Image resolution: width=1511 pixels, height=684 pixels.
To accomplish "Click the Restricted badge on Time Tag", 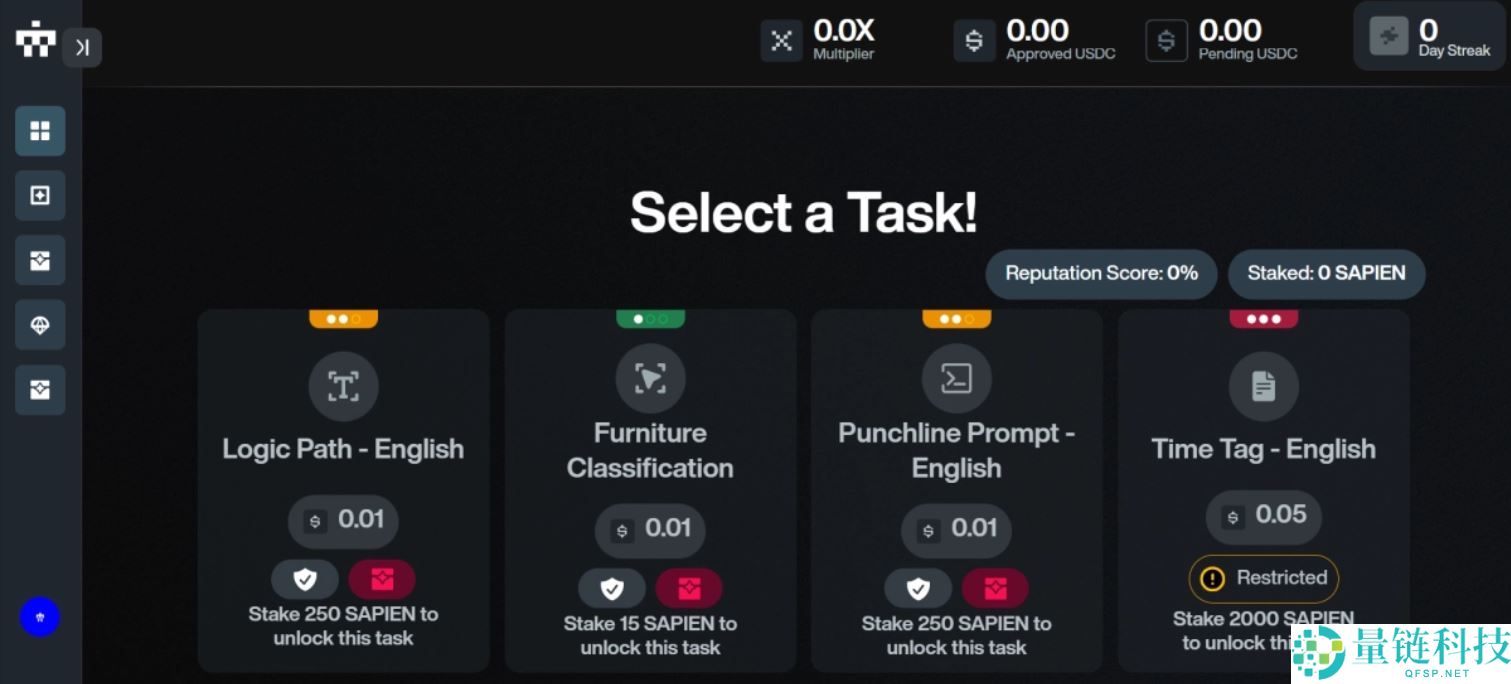I will [x=1263, y=578].
